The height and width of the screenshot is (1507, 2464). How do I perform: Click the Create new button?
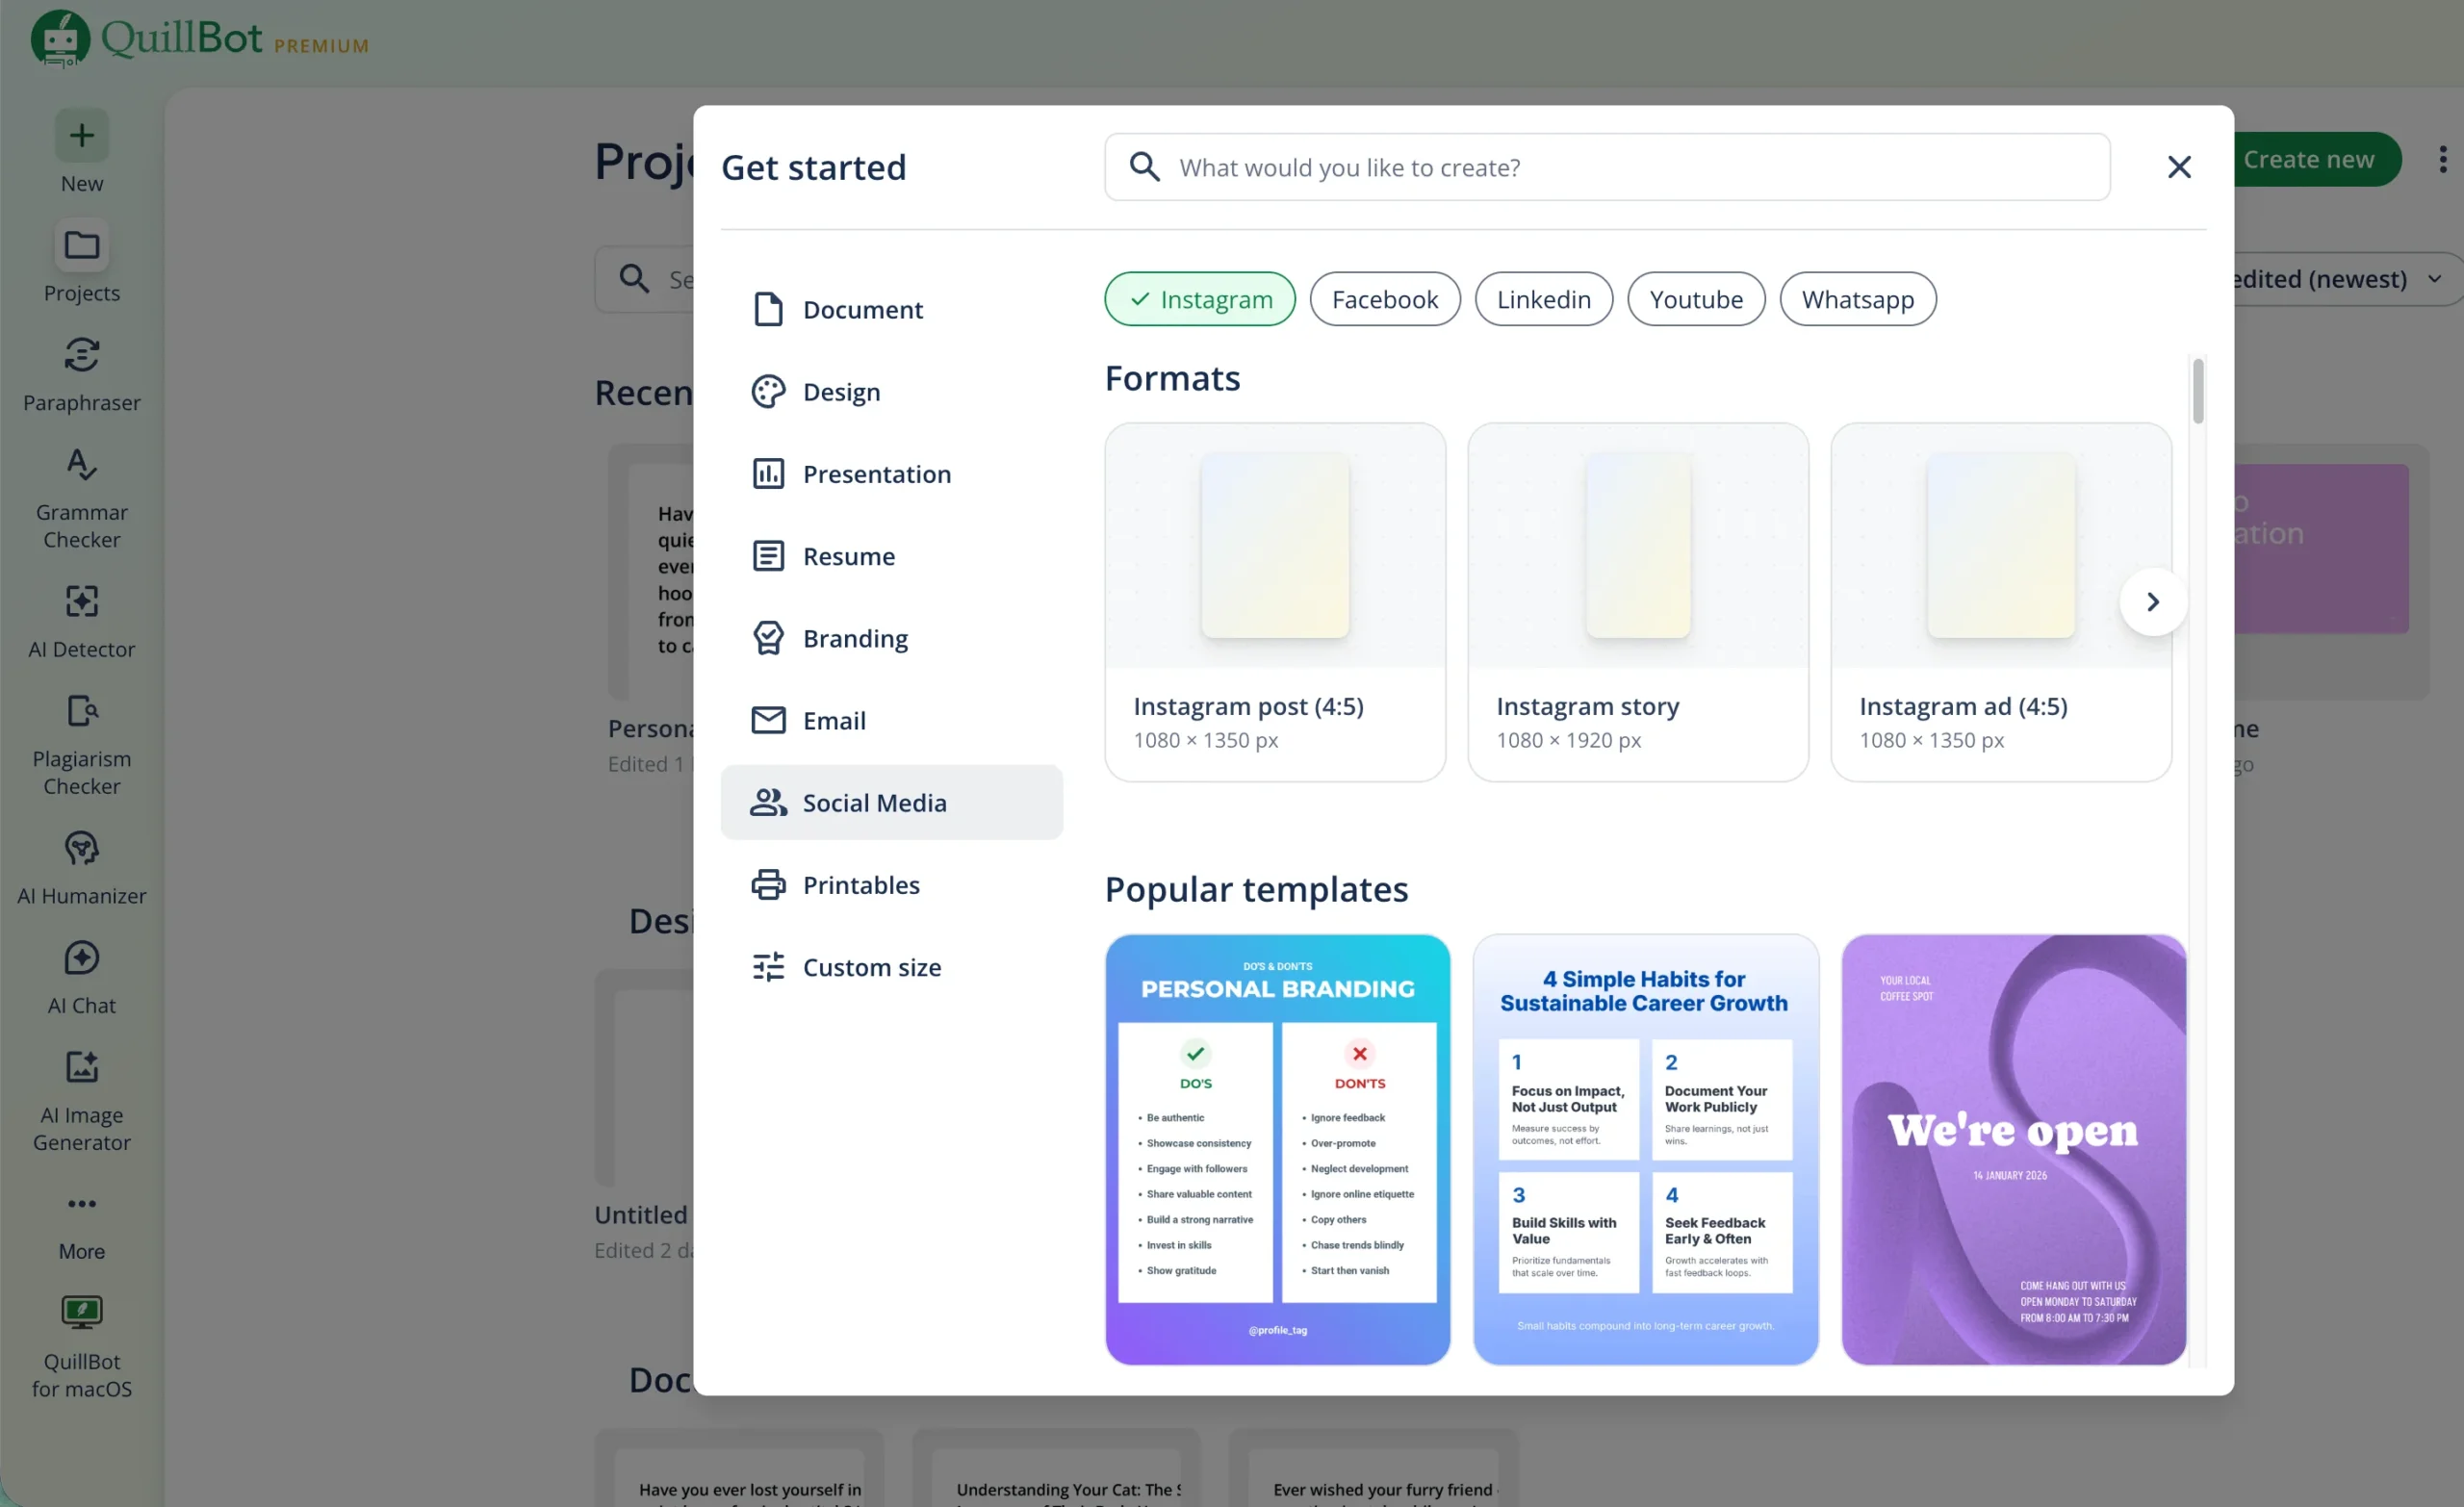point(2317,159)
